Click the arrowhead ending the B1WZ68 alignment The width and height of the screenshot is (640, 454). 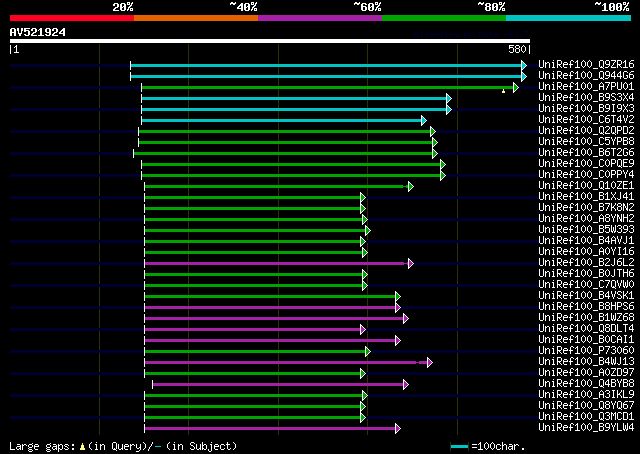tap(406, 318)
